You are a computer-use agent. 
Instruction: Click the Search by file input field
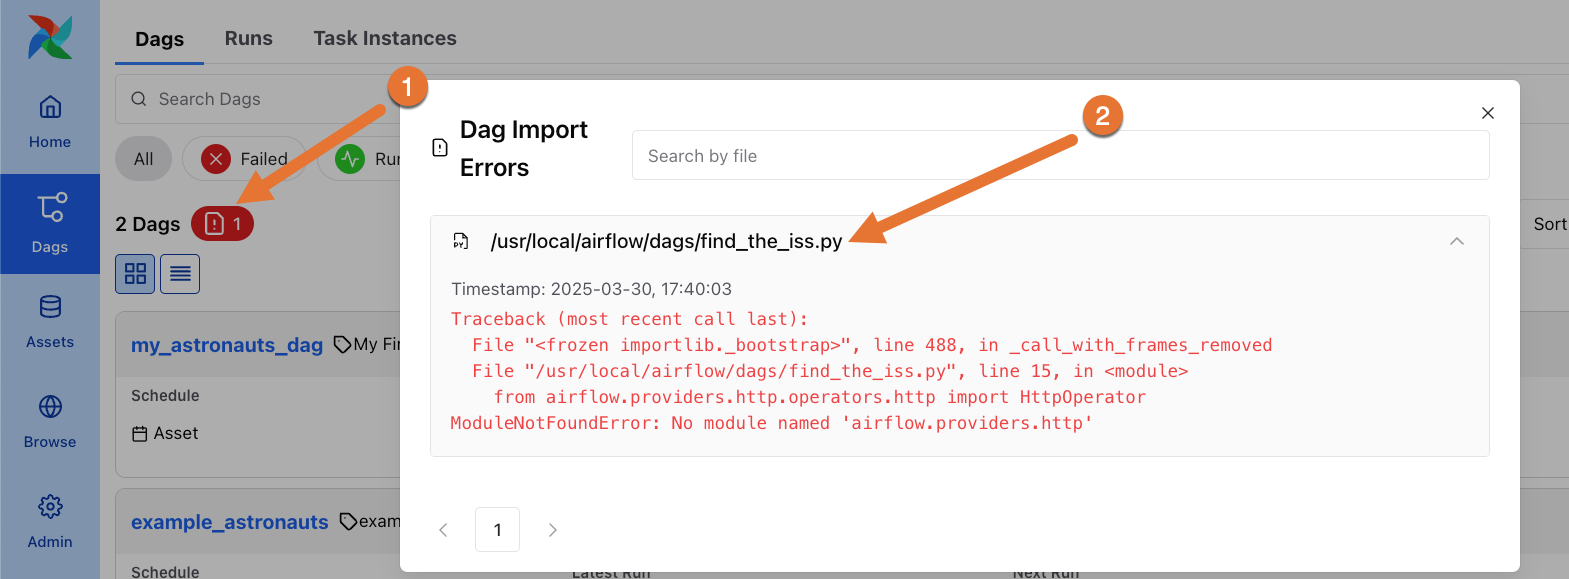1059,155
